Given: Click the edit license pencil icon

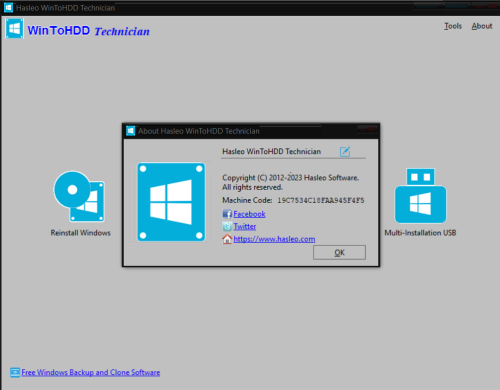Looking at the screenshot, I should (x=345, y=152).
